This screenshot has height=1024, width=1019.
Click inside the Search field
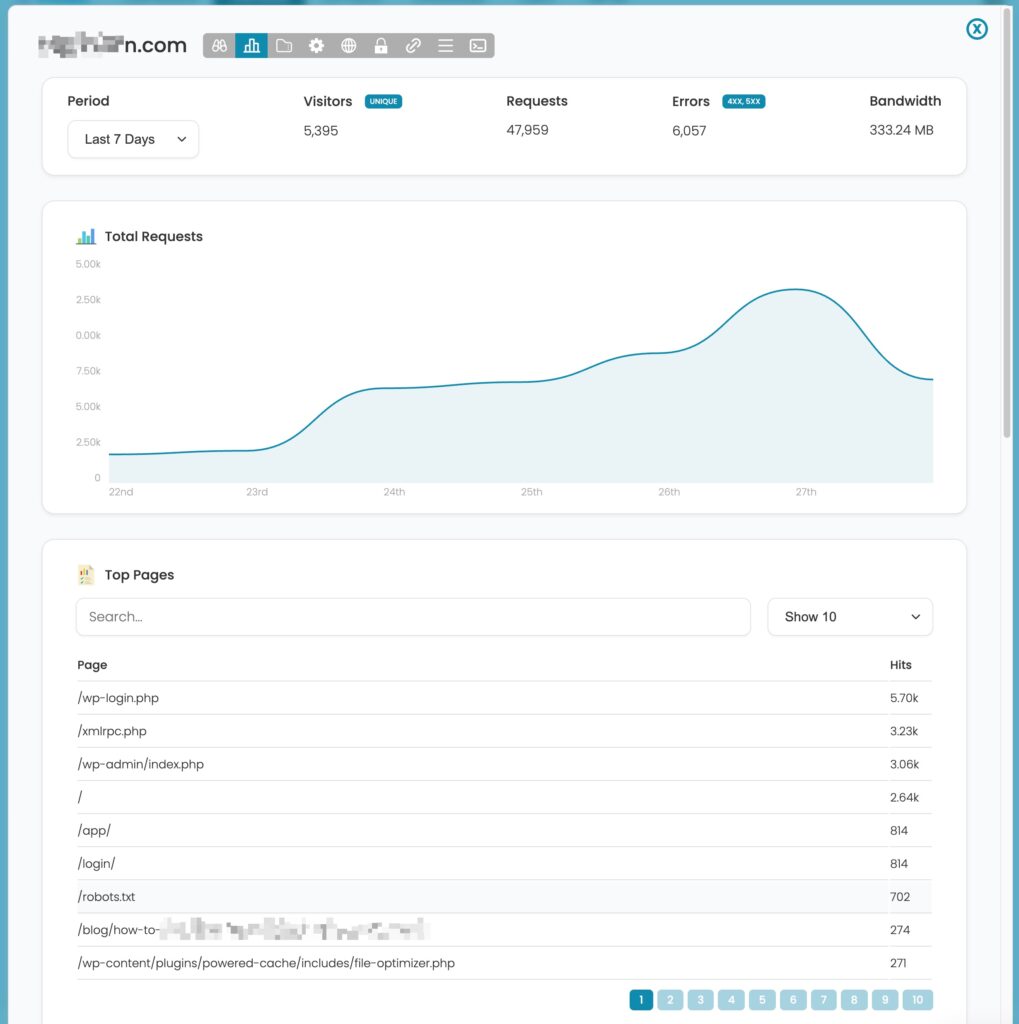413,616
